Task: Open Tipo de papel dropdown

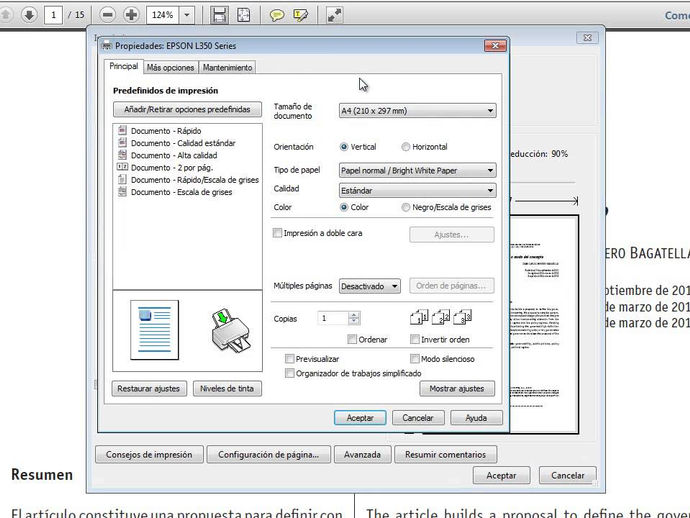Action: (x=418, y=171)
